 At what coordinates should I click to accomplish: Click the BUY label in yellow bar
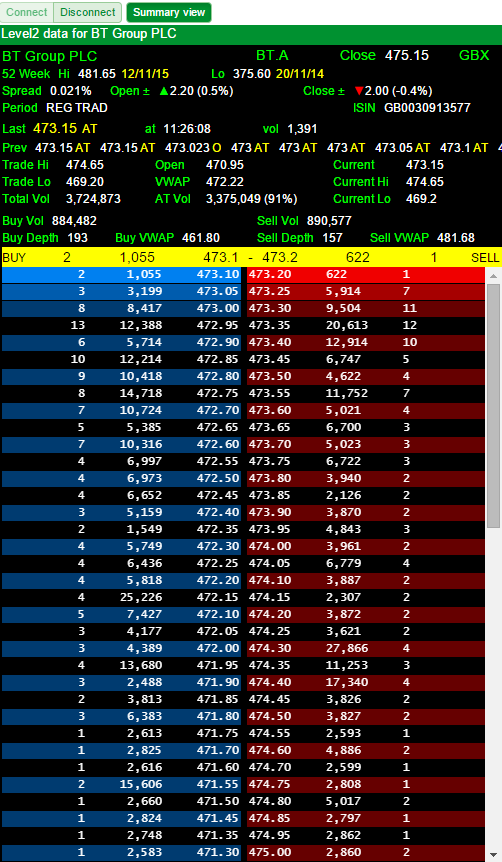pos(14,257)
